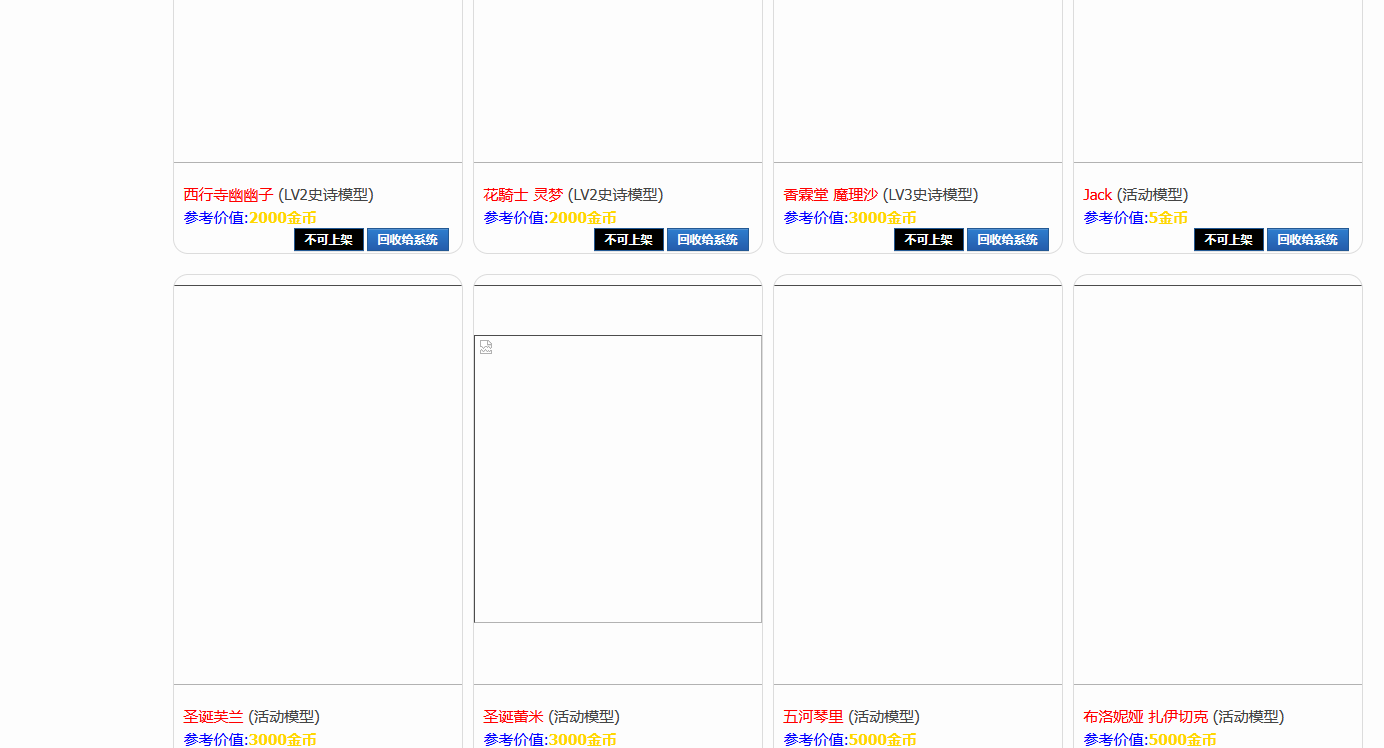Recycle Jack model via 回收给系统

(x=1307, y=240)
